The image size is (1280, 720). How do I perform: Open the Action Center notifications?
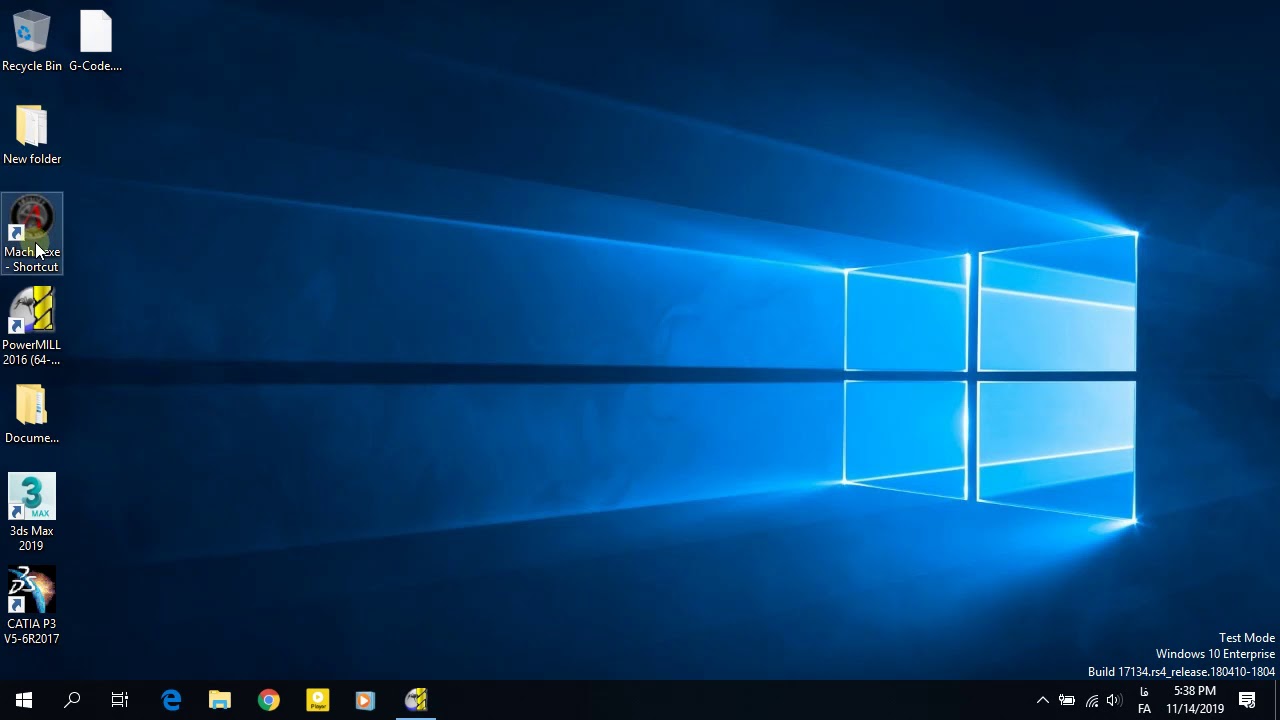[x=1247, y=700]
